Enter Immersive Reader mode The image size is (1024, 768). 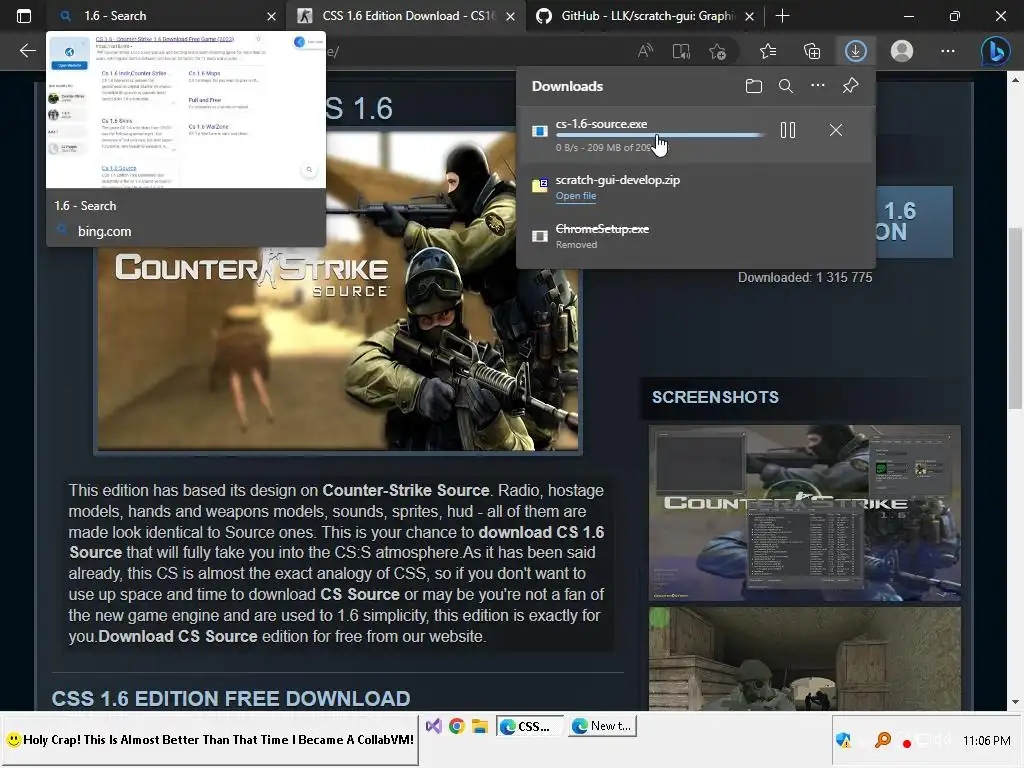point(681,51)
